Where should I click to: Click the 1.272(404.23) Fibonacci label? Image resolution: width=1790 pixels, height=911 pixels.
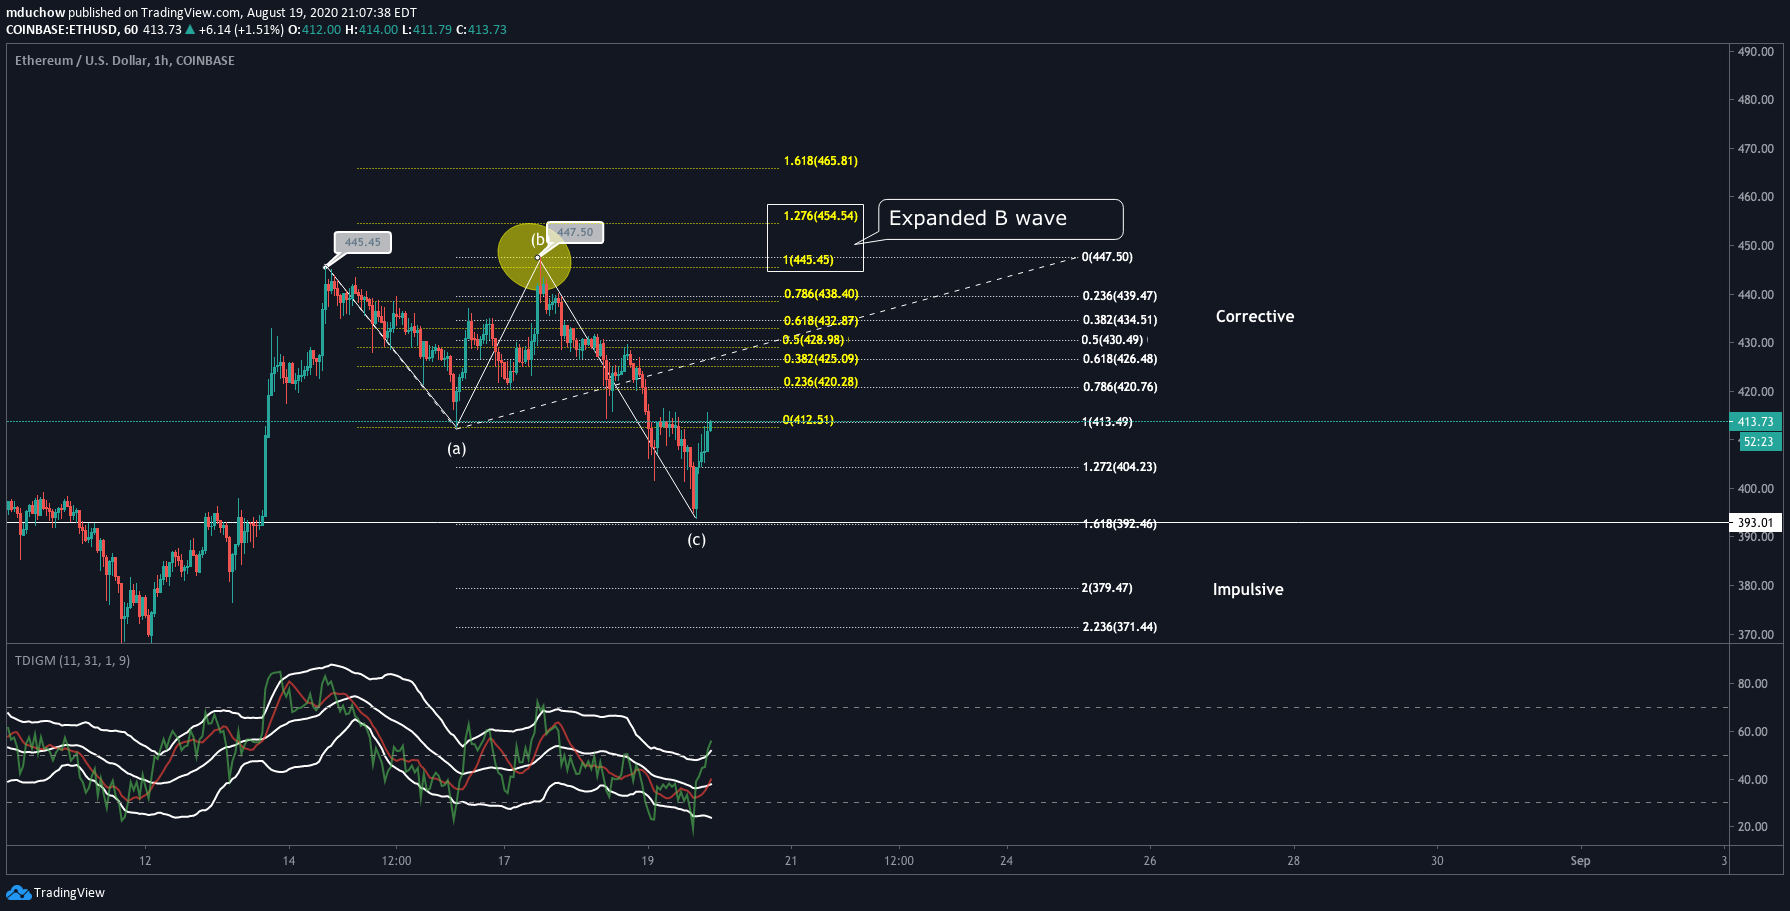point(1120,467)
